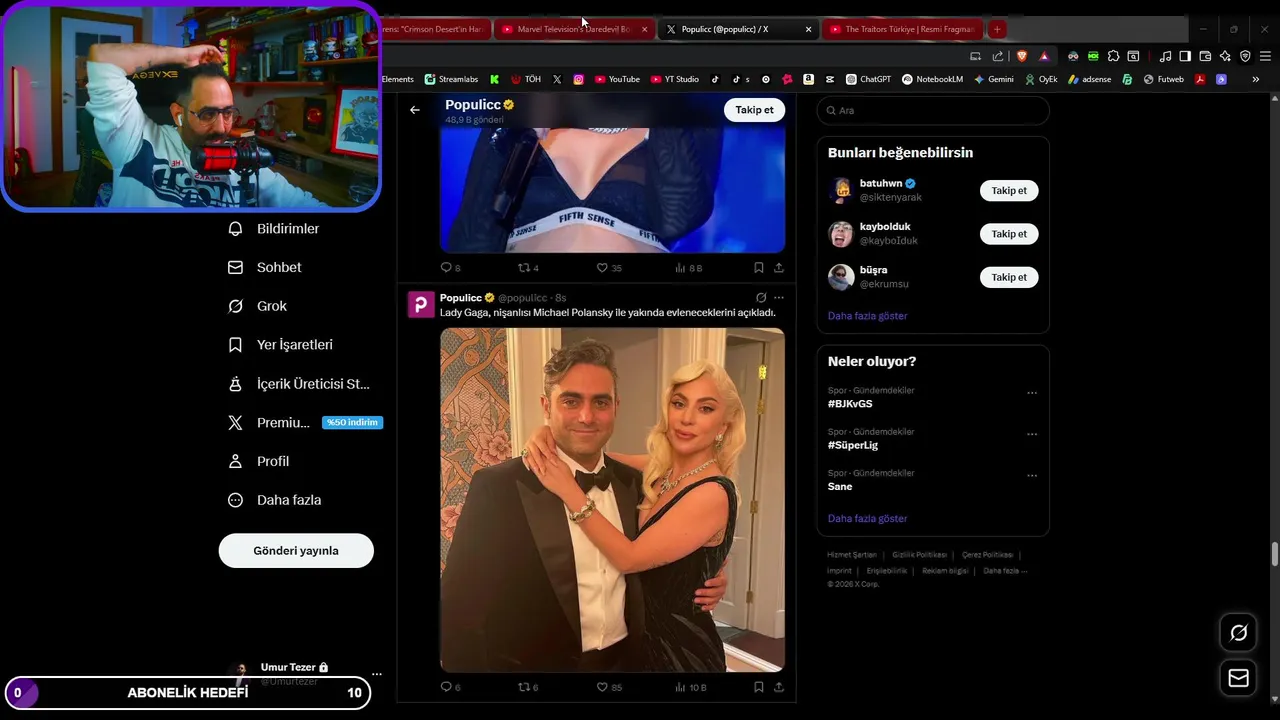The height and width of the screenshot is (720, 1280).
Task: Open Hizmet Şartları footer link
Action: (x=852, y=555)
